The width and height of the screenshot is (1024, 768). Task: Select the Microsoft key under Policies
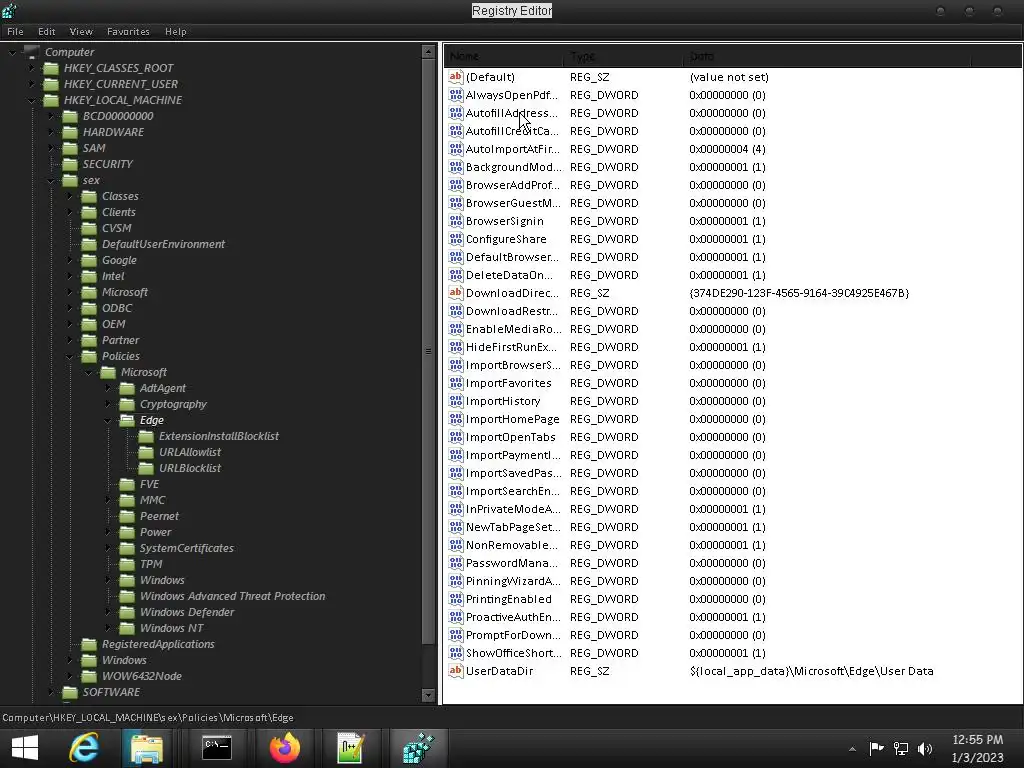[x=144, y=372]
